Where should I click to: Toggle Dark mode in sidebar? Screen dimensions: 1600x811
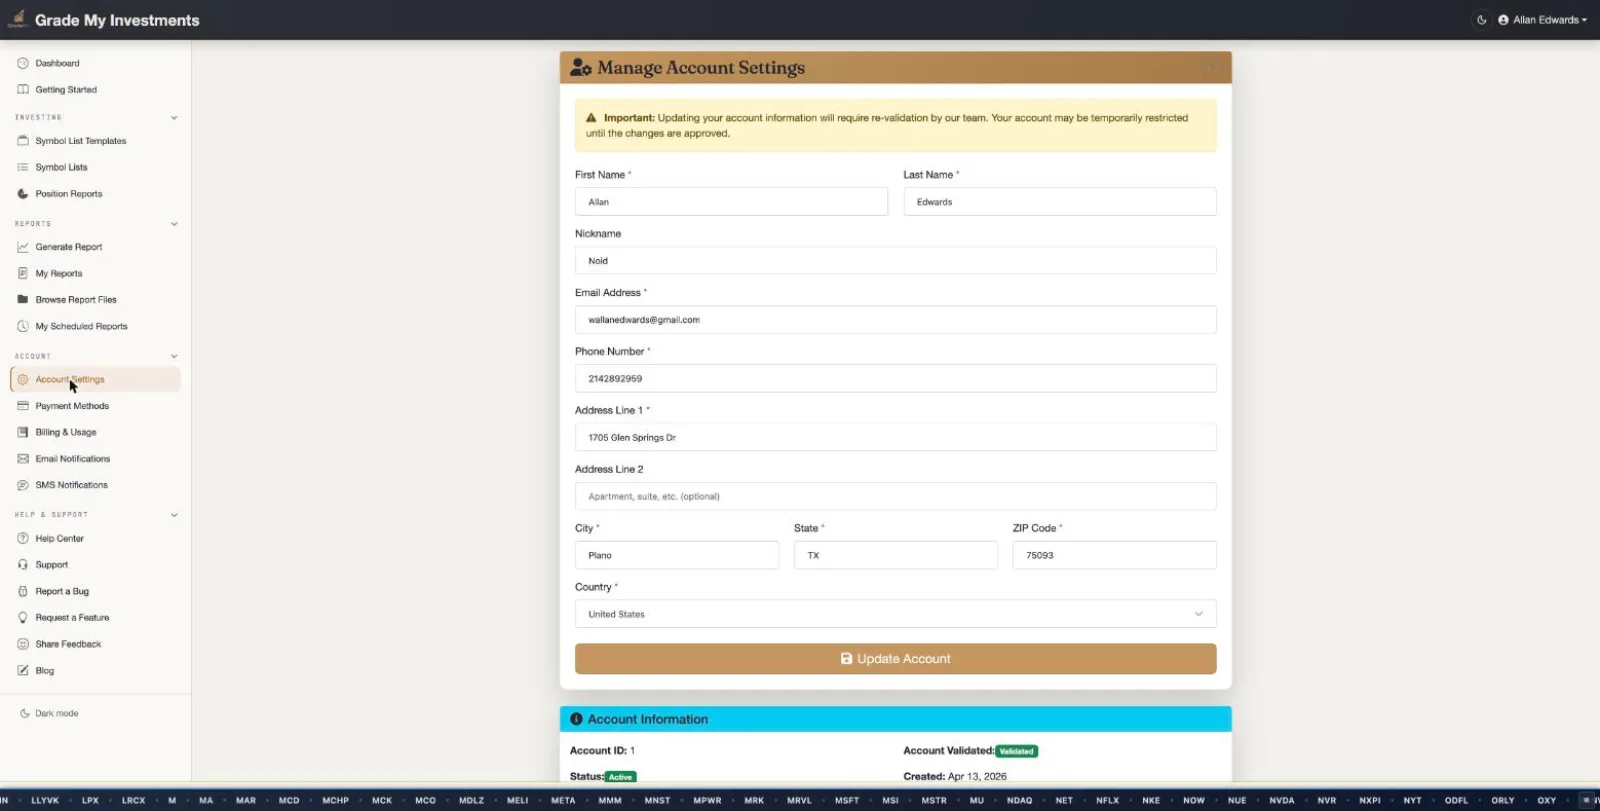point(49,714)
